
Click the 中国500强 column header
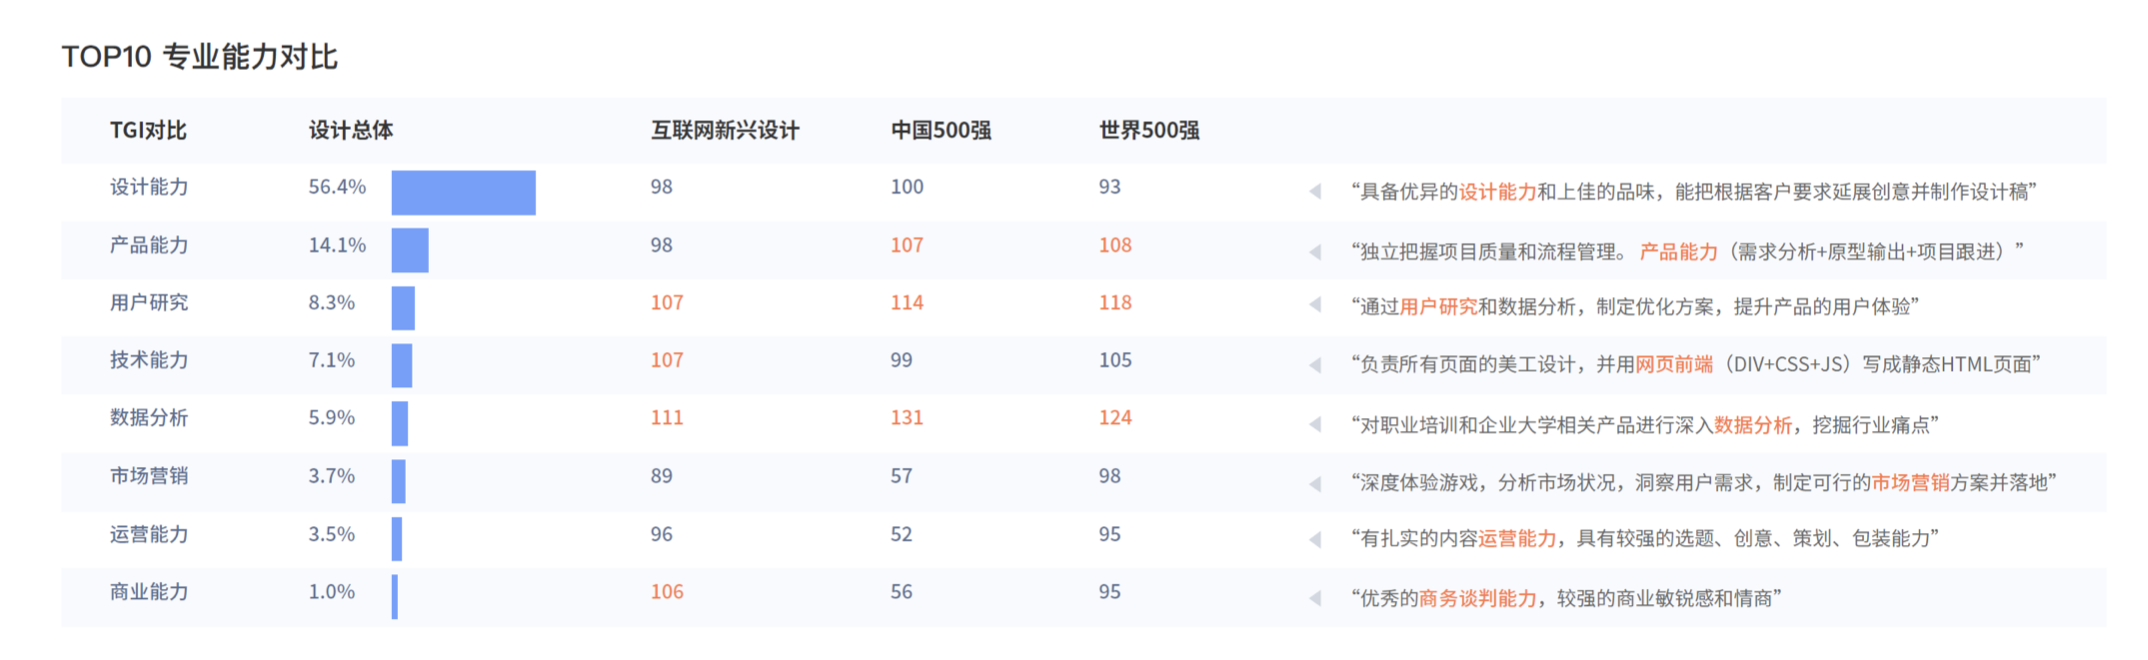tap(941, 131)
